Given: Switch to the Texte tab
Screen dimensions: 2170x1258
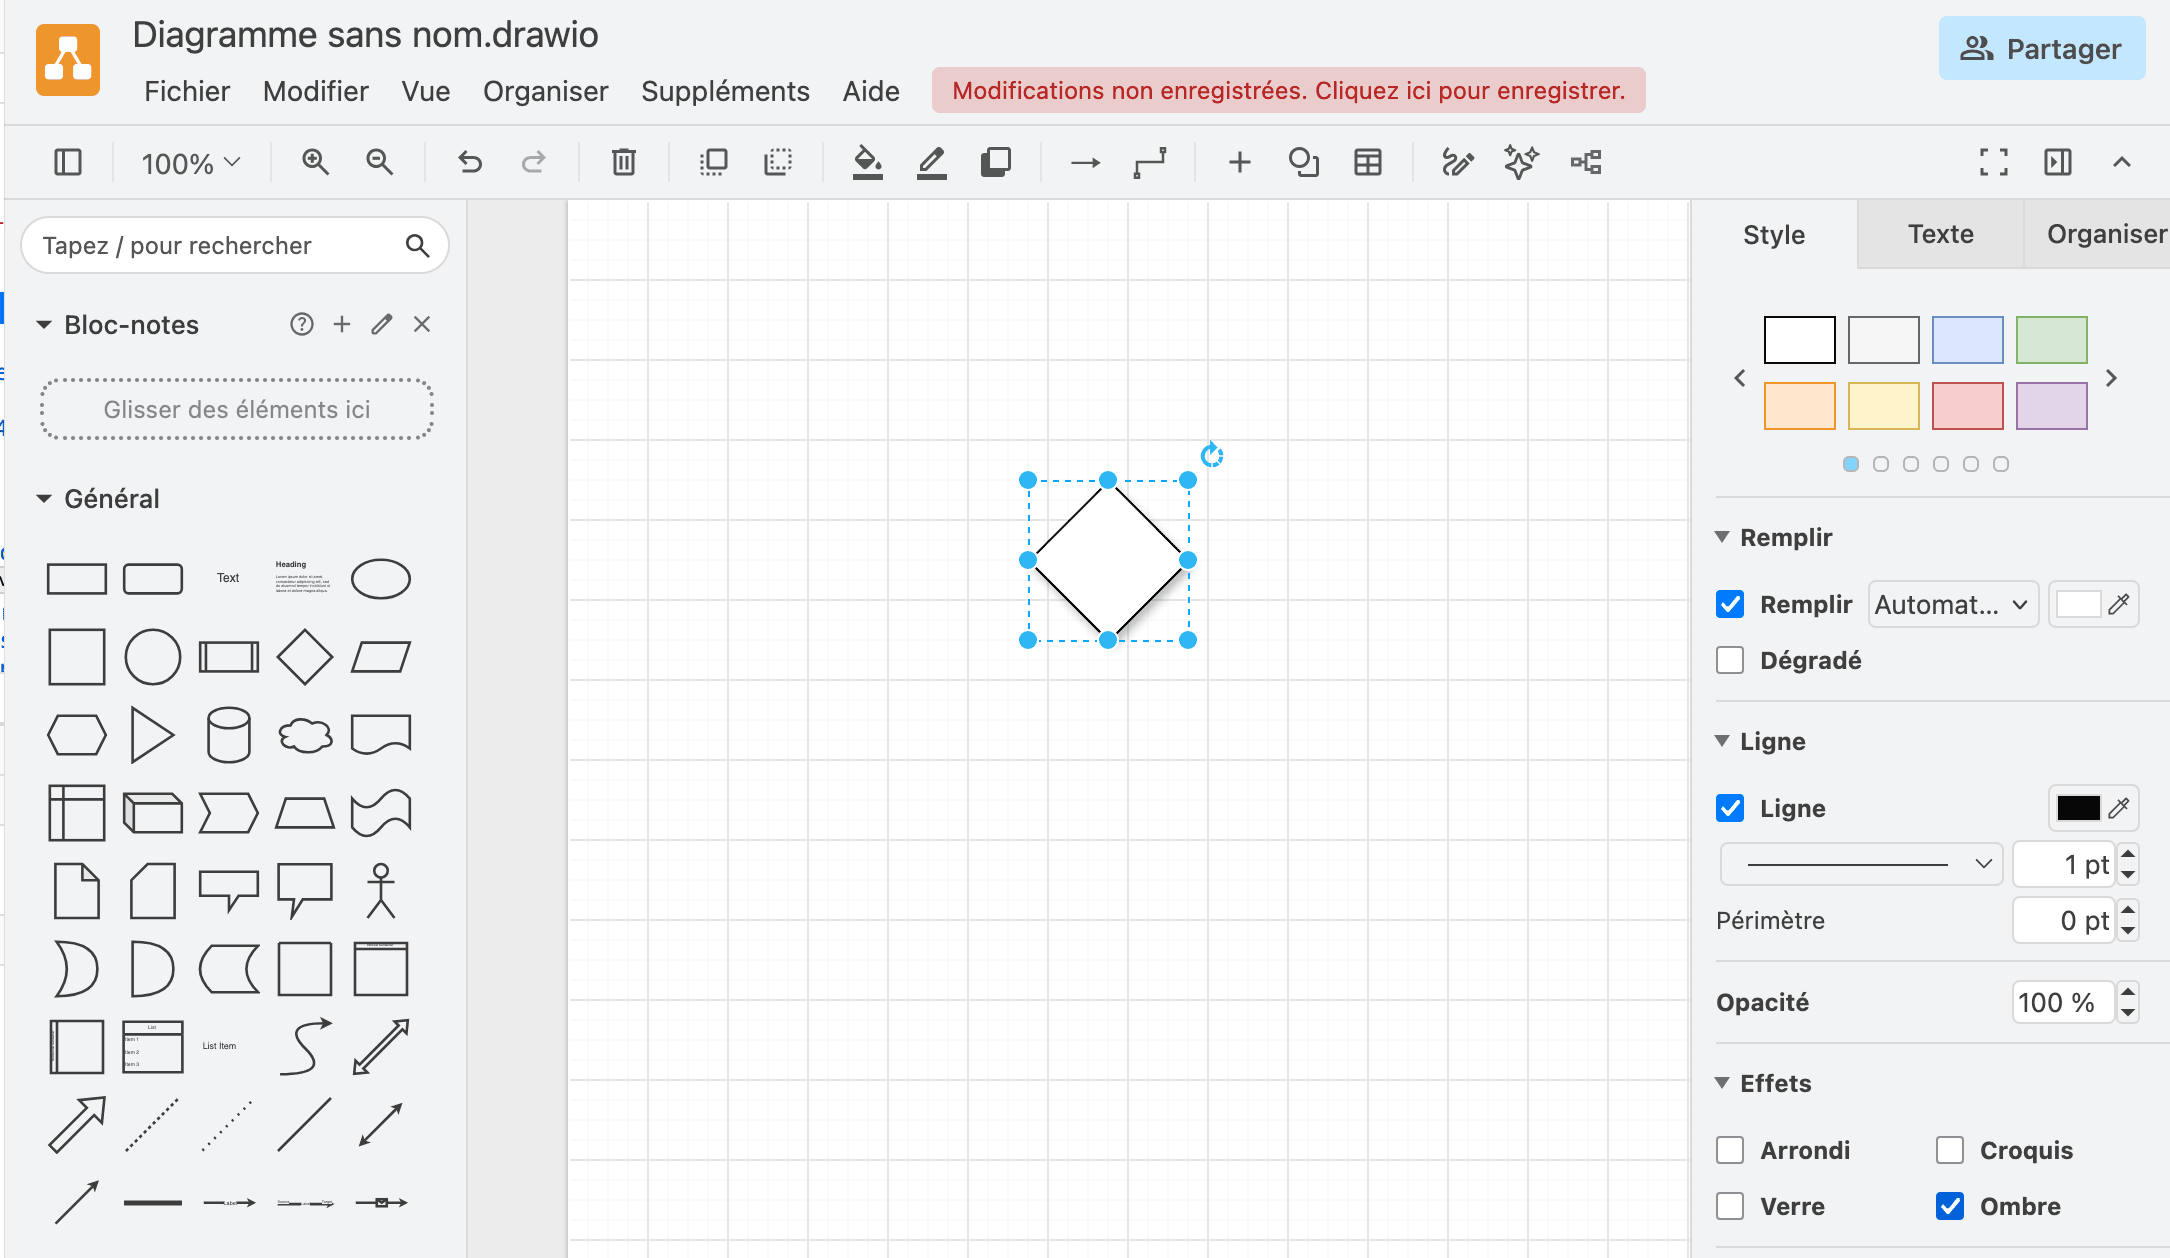Looking at the screenshot, I should [x=1940, y=234].
